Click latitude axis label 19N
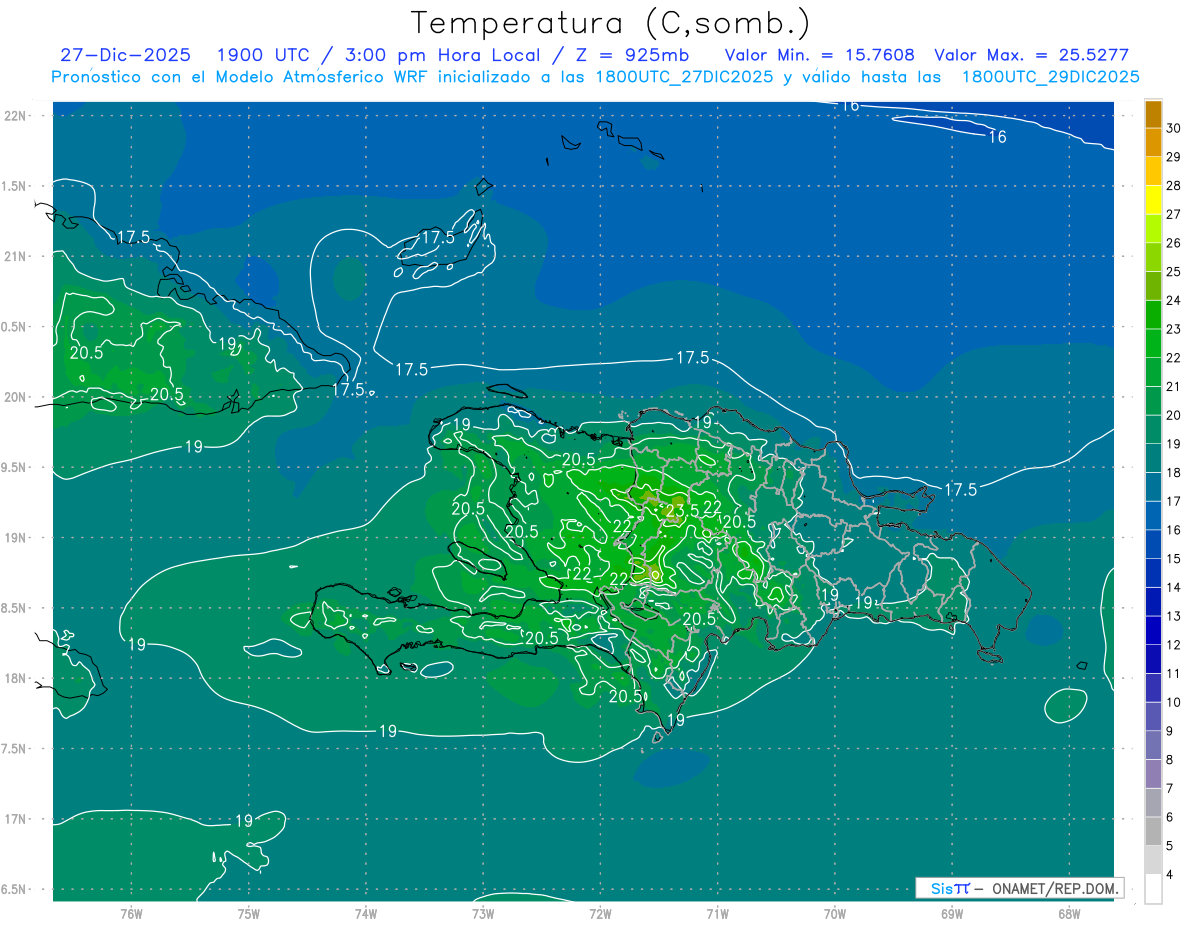 coord(15,537)
